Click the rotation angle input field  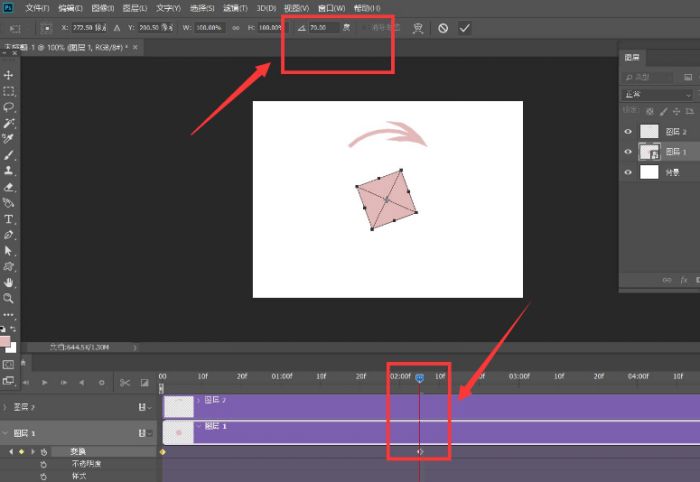click(x=323, y=28)
